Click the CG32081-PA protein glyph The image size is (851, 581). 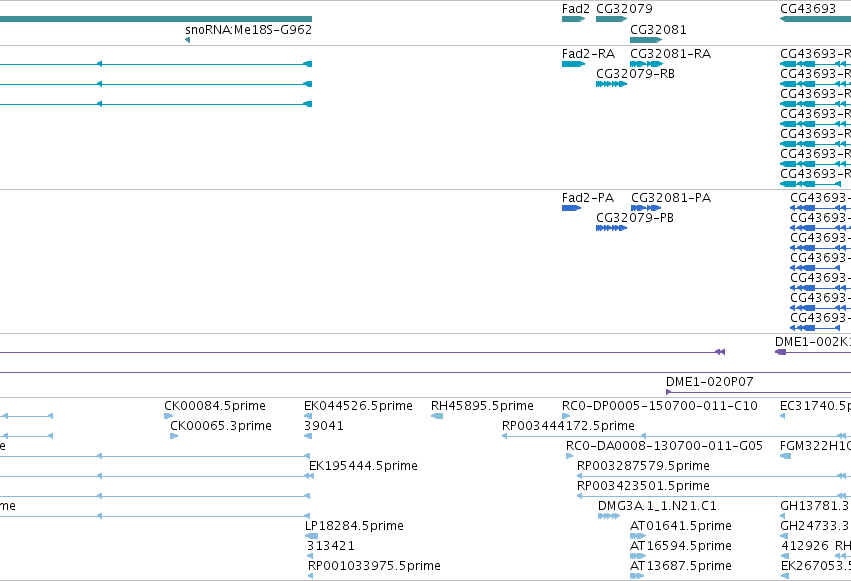(646, 208)
